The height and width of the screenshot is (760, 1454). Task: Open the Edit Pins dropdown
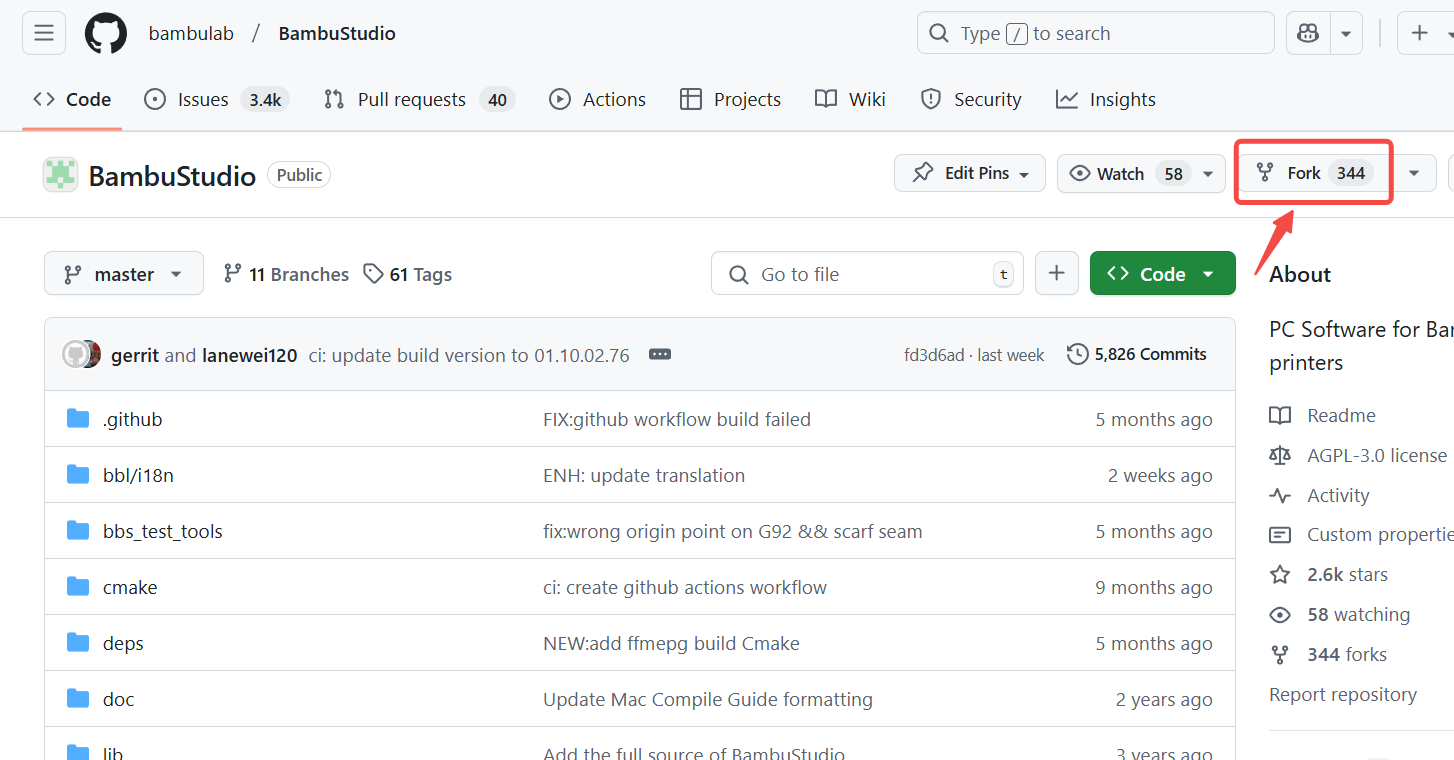[x=970, y=173]
